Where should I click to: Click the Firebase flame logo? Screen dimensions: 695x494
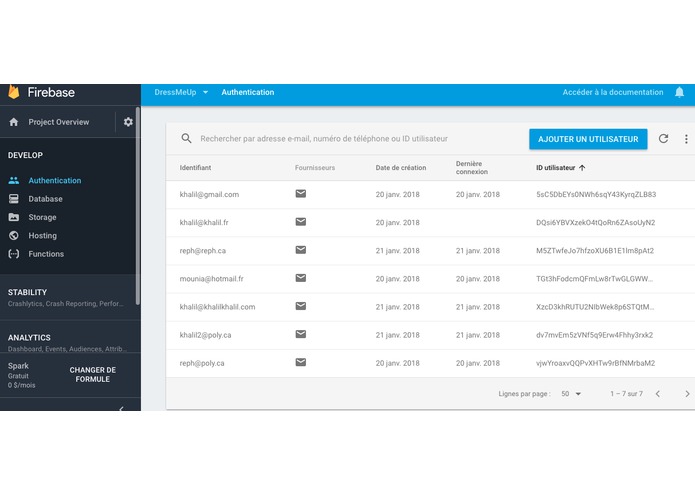point(14,92)
